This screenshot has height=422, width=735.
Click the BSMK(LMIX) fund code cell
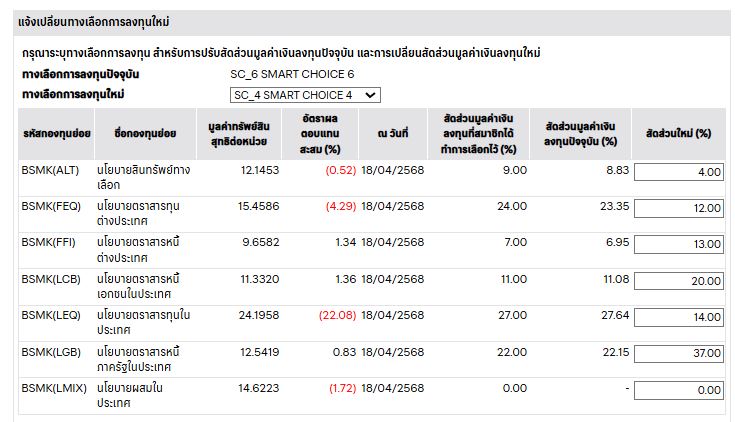pyautogui.click(x=54, y=388)
